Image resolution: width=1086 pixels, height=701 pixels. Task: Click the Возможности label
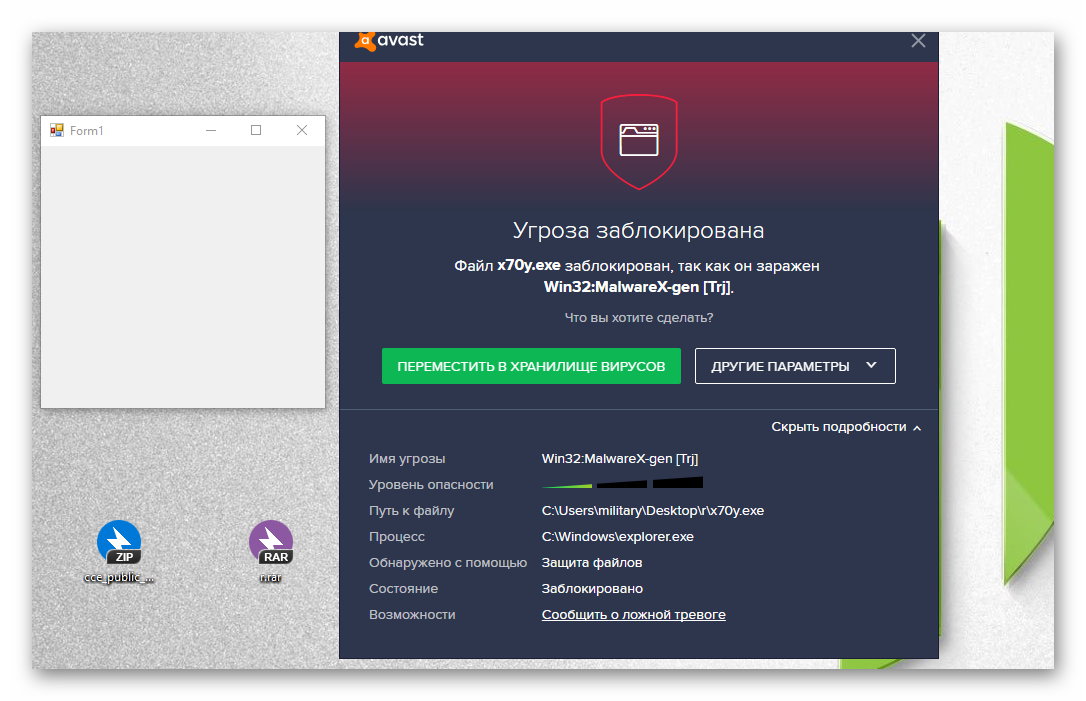(411, 614)
